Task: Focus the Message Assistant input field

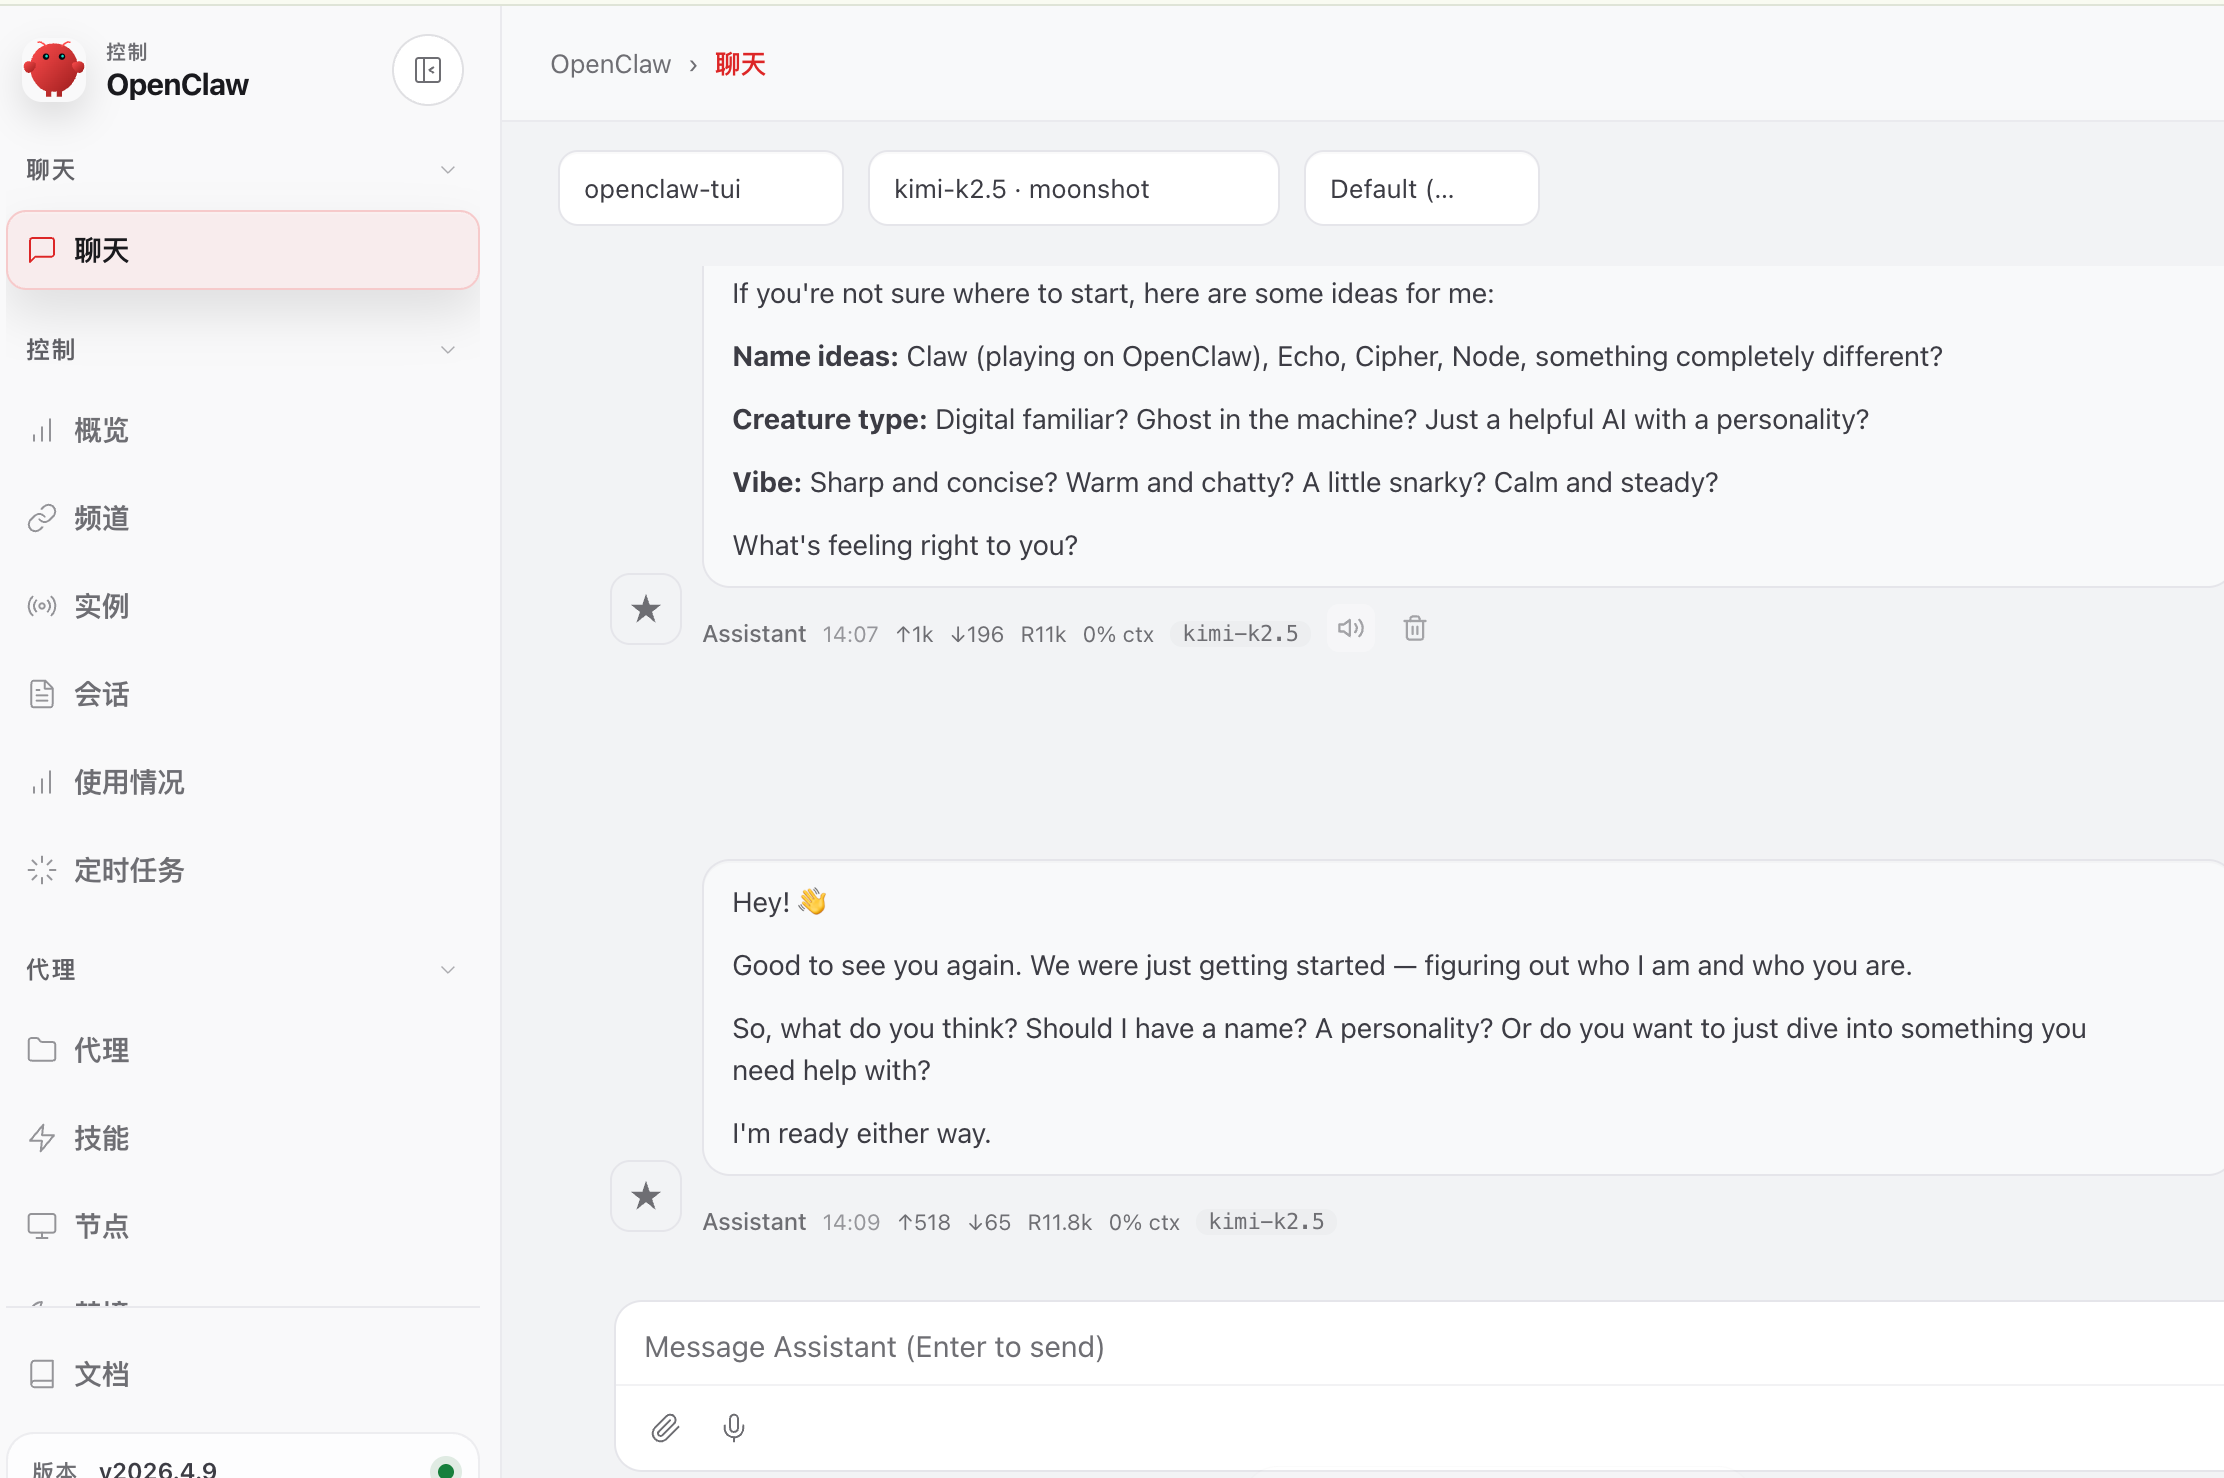Action: [1400, 1347]
